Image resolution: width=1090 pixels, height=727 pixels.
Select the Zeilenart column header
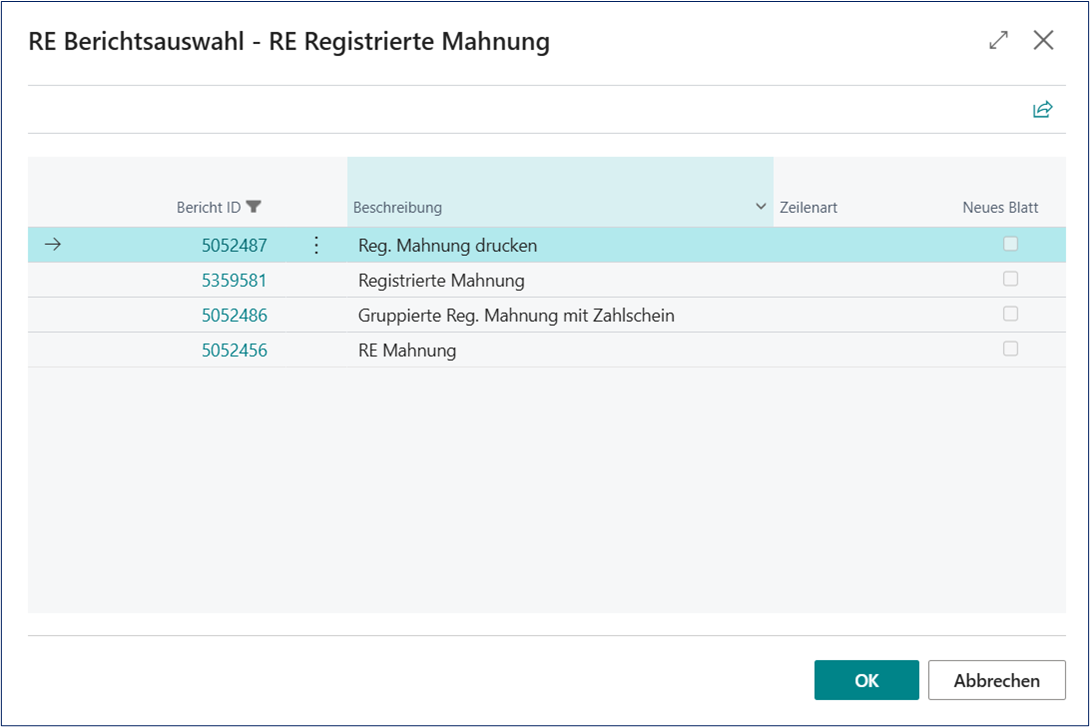pos(808,207)
